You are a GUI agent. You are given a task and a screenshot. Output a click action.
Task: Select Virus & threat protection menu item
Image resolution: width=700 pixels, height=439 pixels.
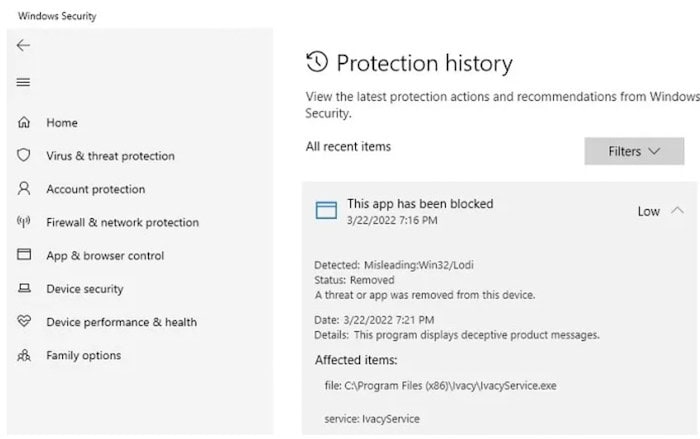(110, 156)
